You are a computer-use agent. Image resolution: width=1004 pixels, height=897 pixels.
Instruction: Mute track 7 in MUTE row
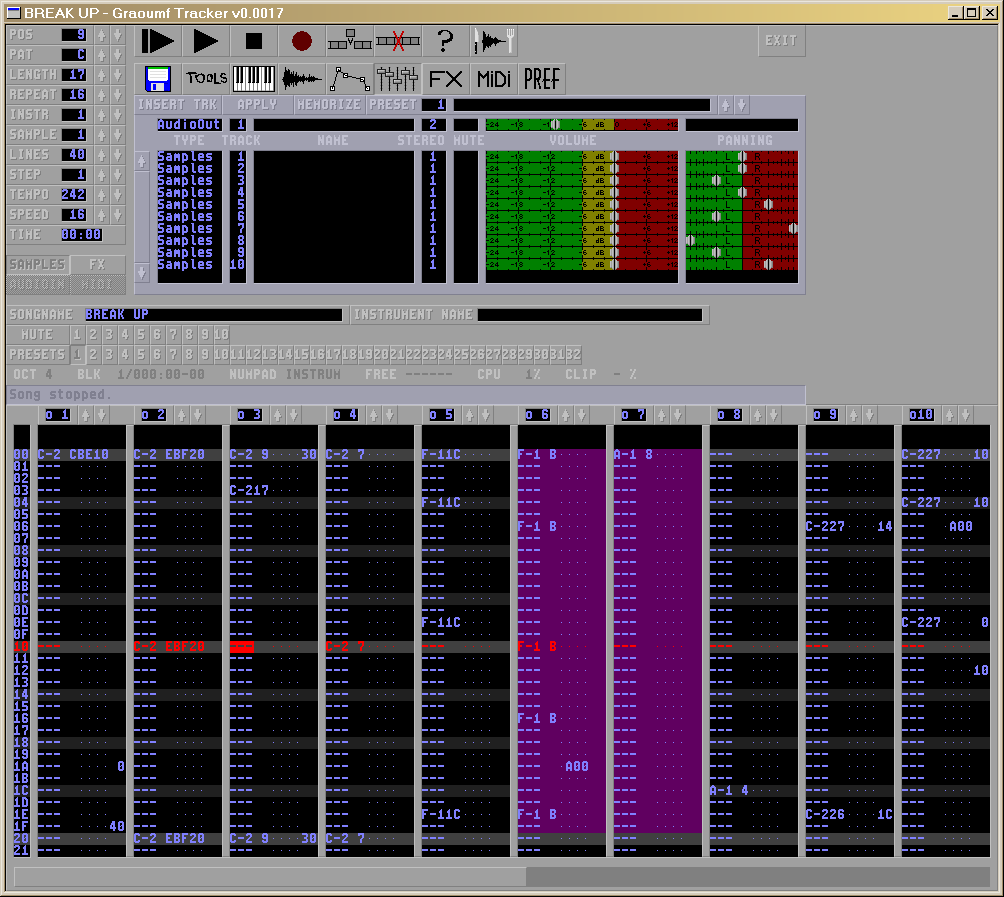(173, 334)
